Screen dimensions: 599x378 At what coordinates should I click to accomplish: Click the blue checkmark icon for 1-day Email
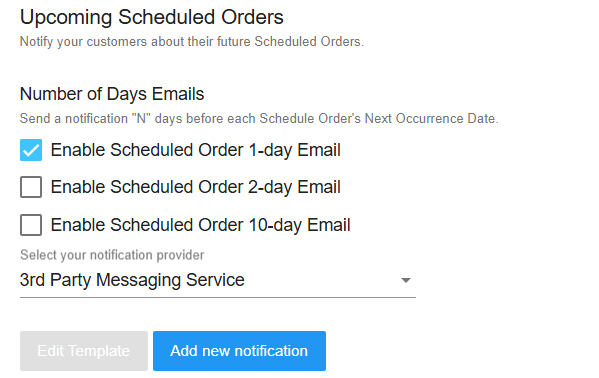tap(31, 150)
